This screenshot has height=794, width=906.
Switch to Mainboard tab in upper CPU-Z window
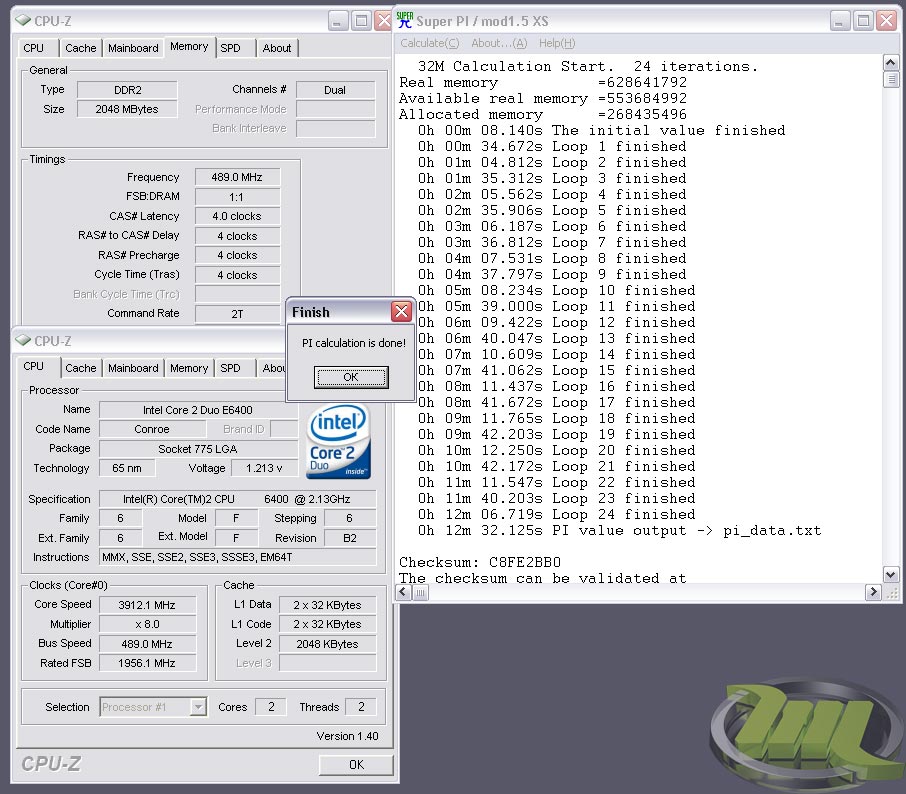[x=133, y=48]
